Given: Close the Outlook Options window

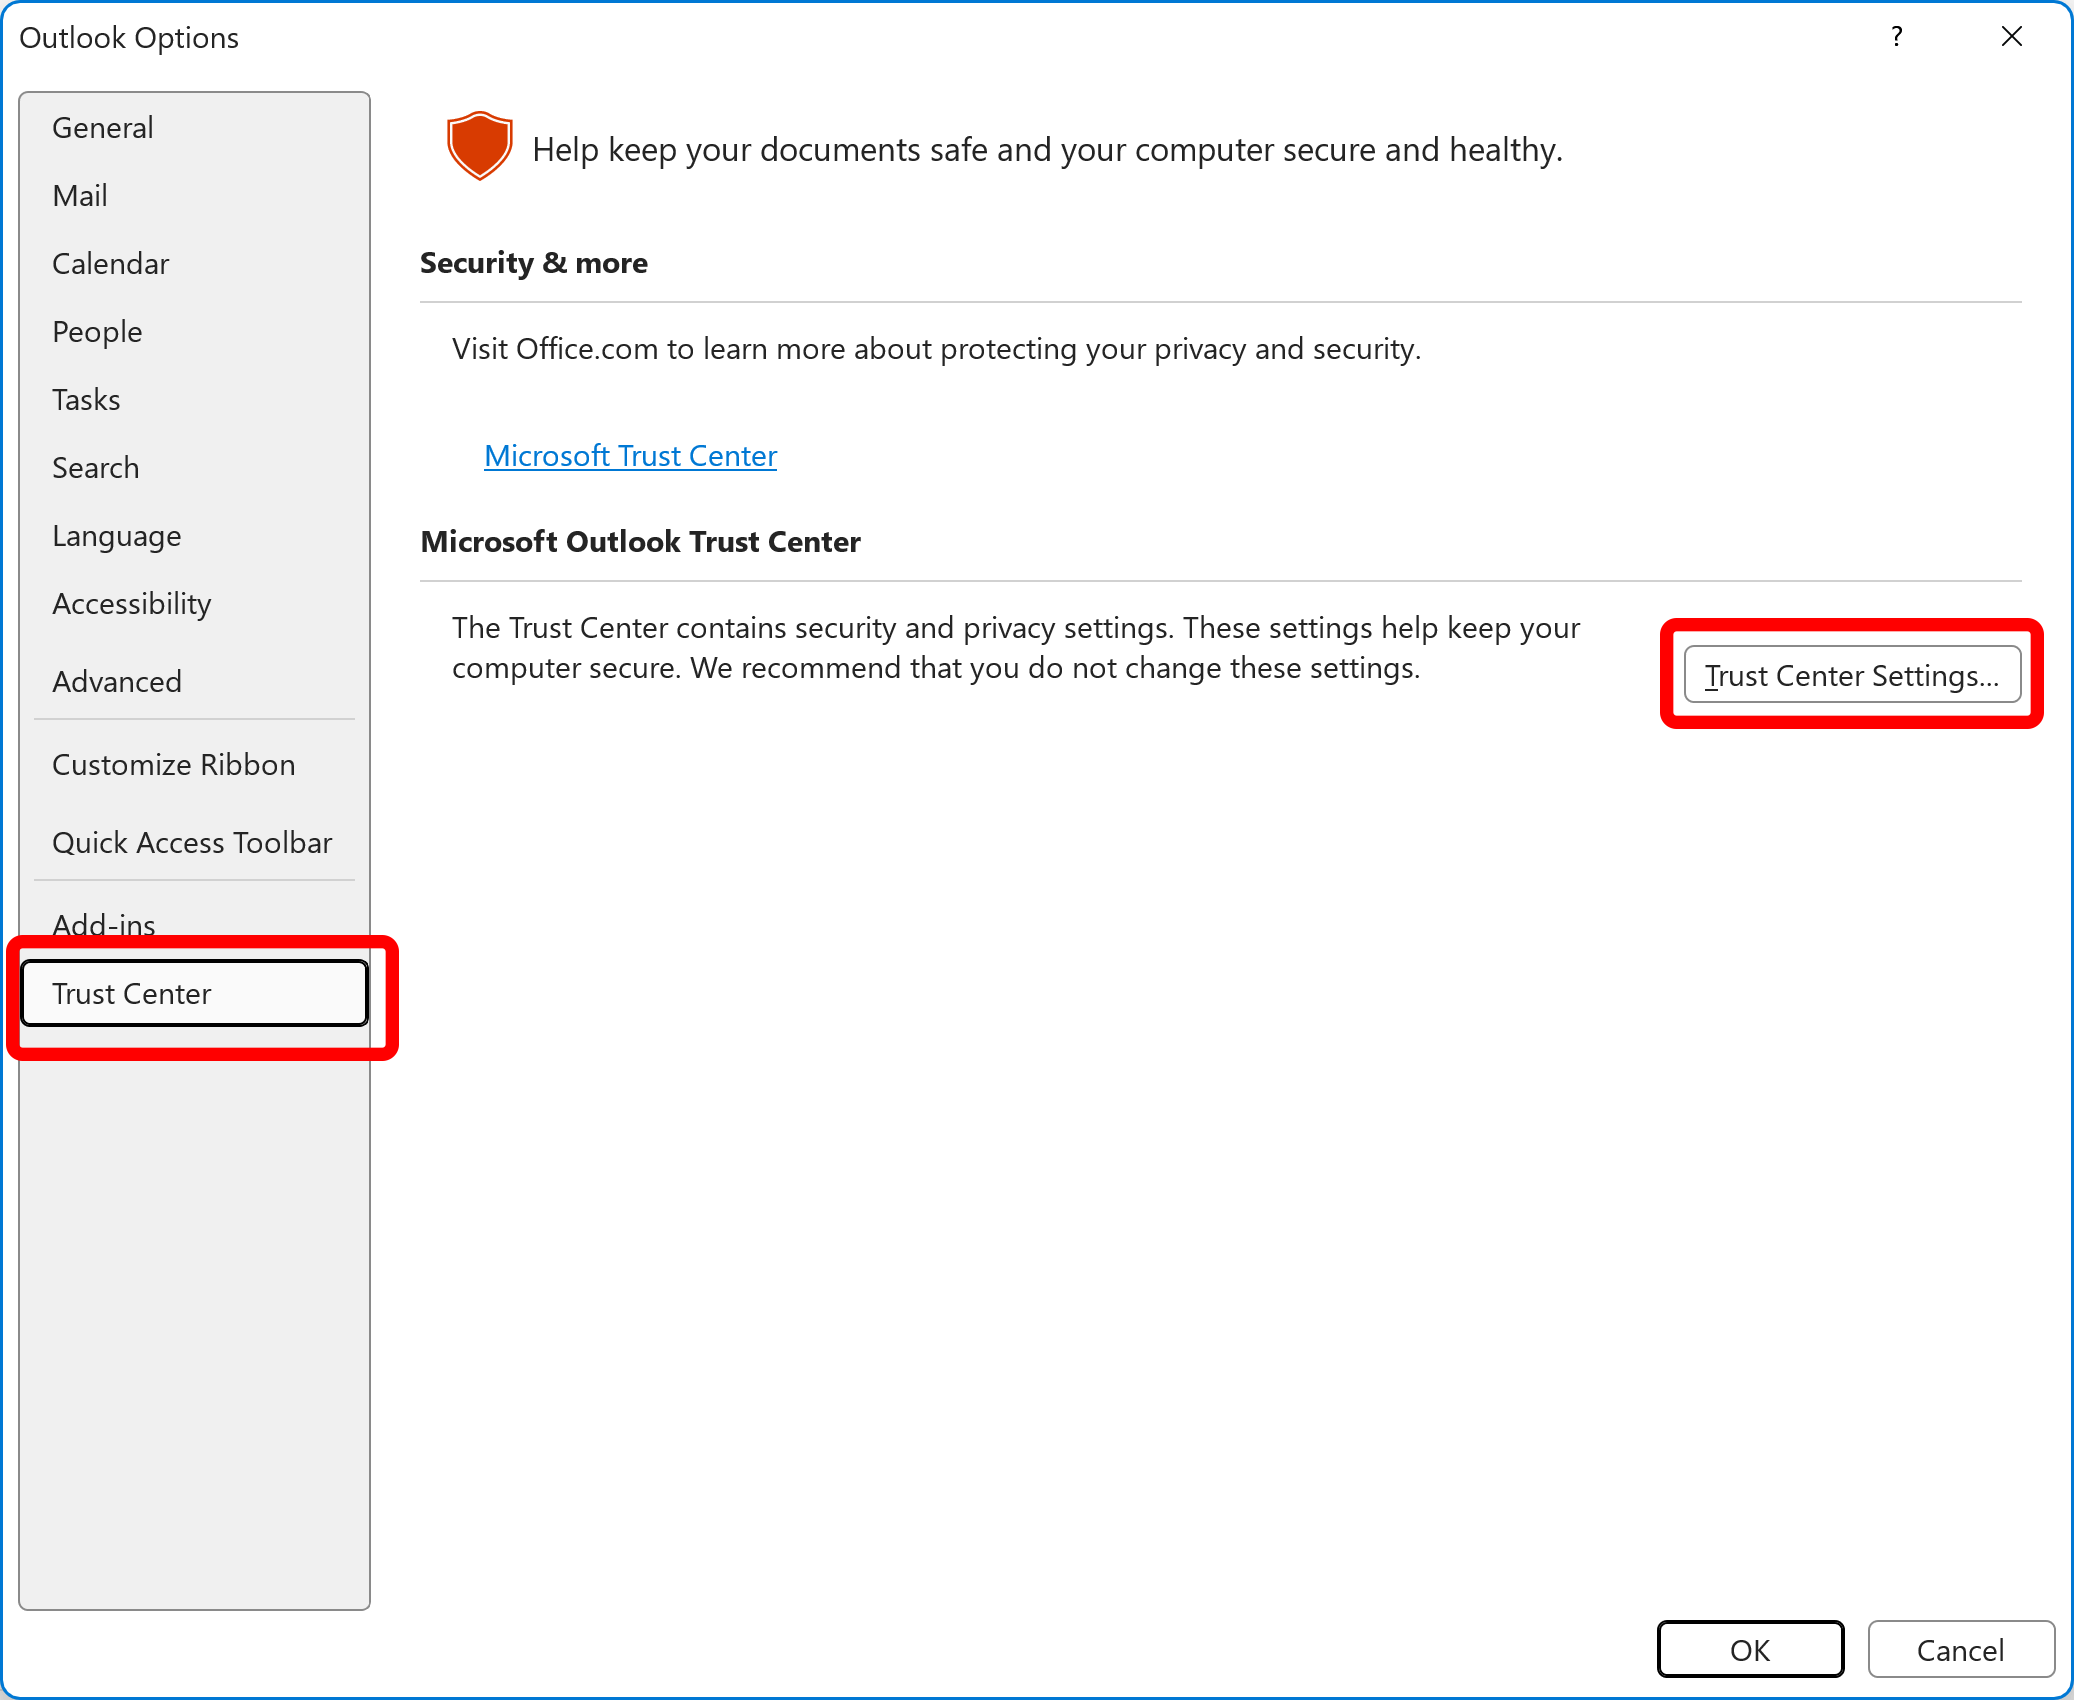Looking at the screenshot, I should (x=2012, y=37).
